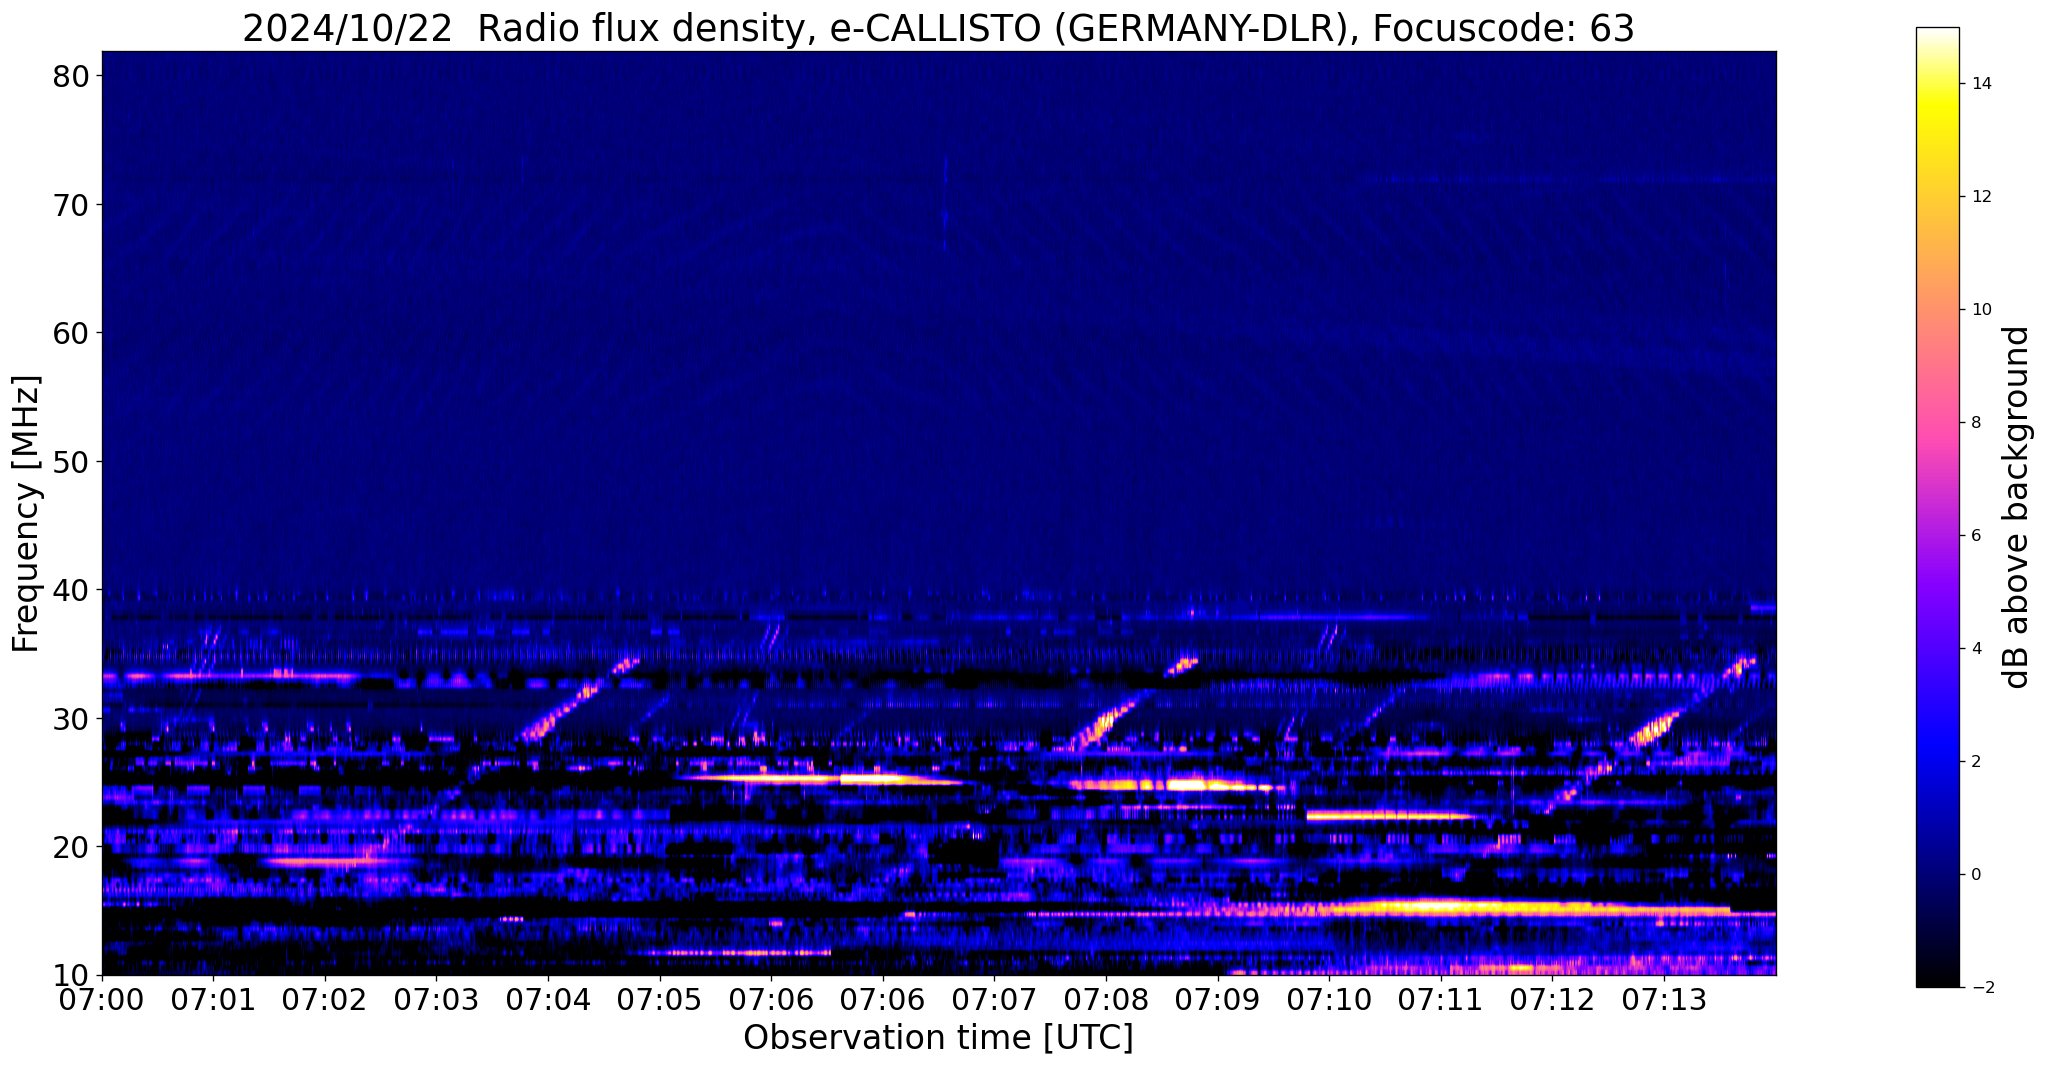Select the 8 tick label on the colorbar
Viewport: 2047px width, 1067px height.
[x=1974, y=423]
